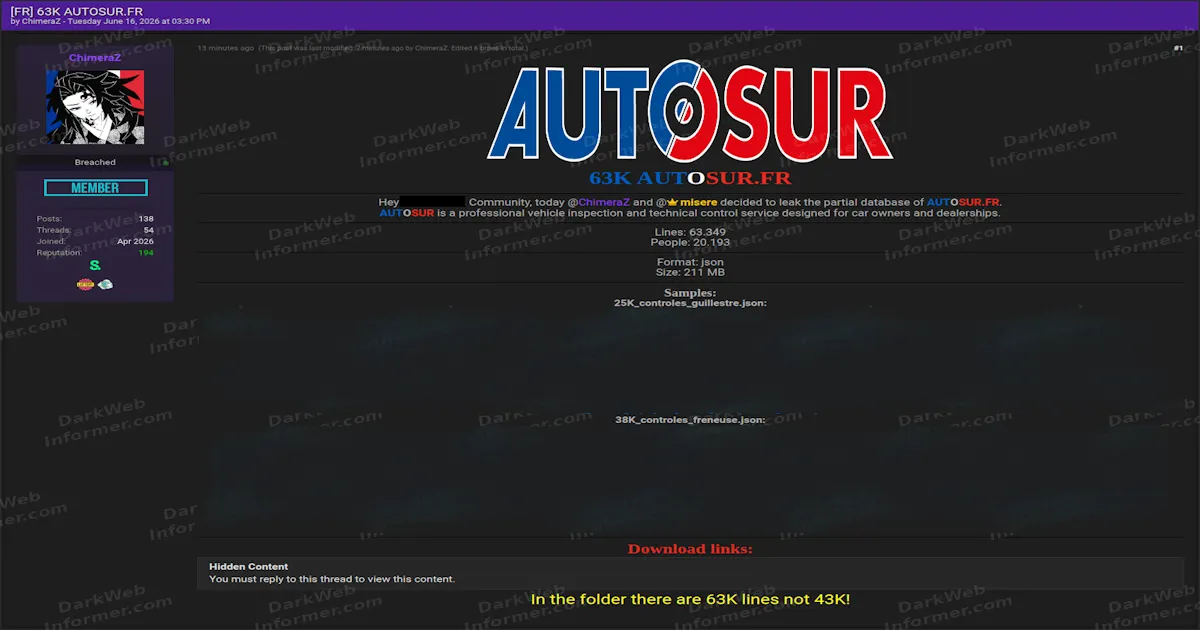Click the 63K AUTOSUR.FR heading
Screen dimensions: 1200x630
pyautogui.click(x=690, y=178)
